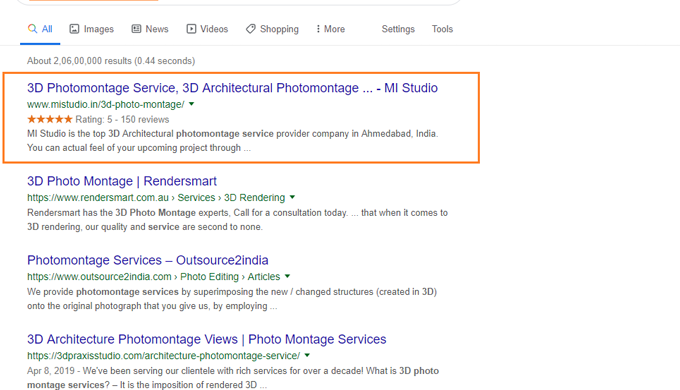Click the magnifier icon on All tab
This screenshot has width=680, height=390.
click(x=32, y=29)
